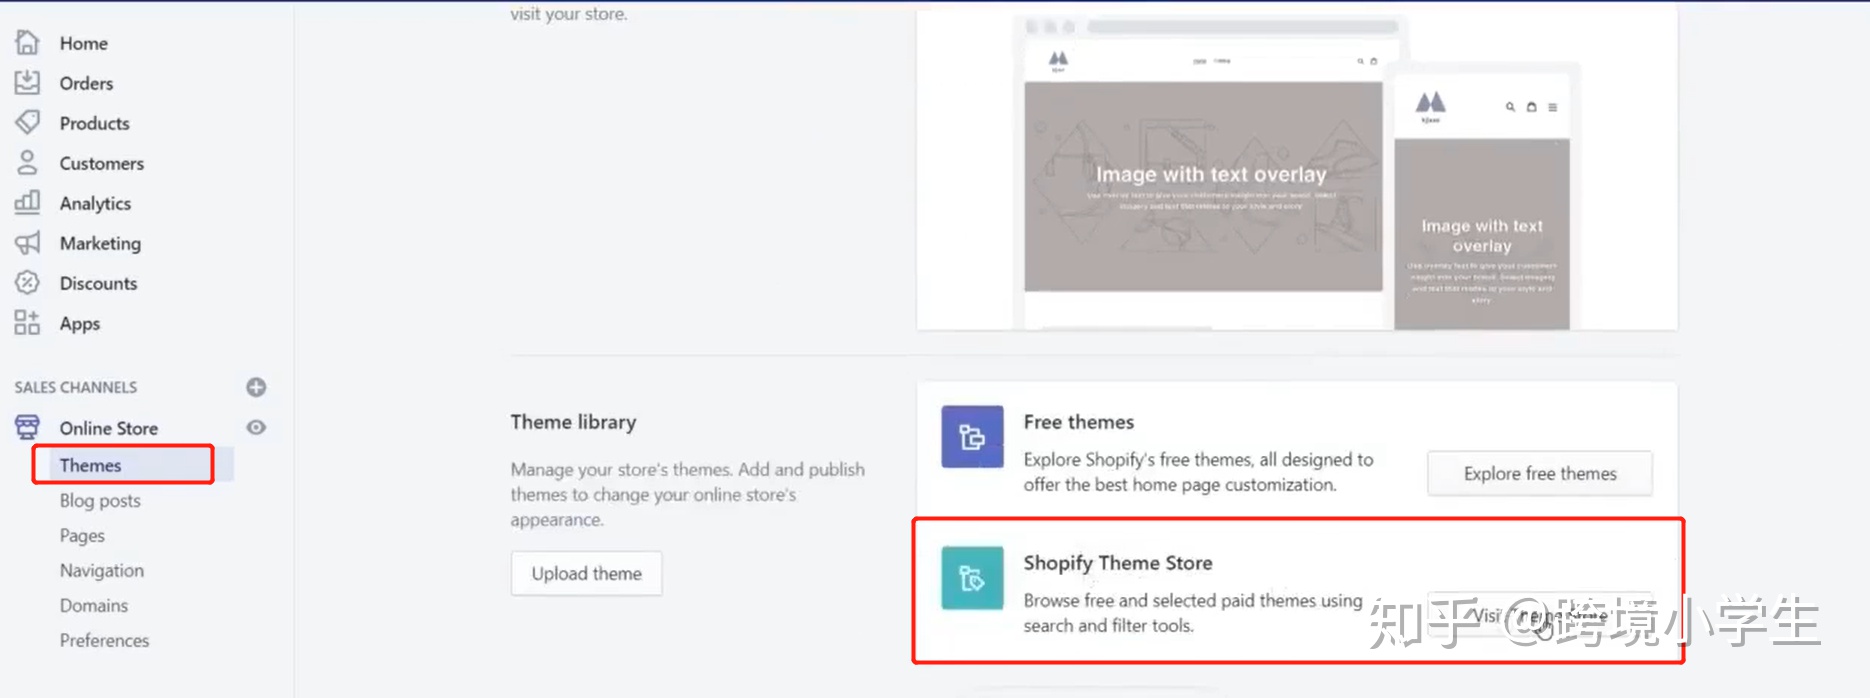Click the Analytics bar chart icon
Viewport: 1870px width, 698px height.
pyautogui.click(x=27, y=202)
